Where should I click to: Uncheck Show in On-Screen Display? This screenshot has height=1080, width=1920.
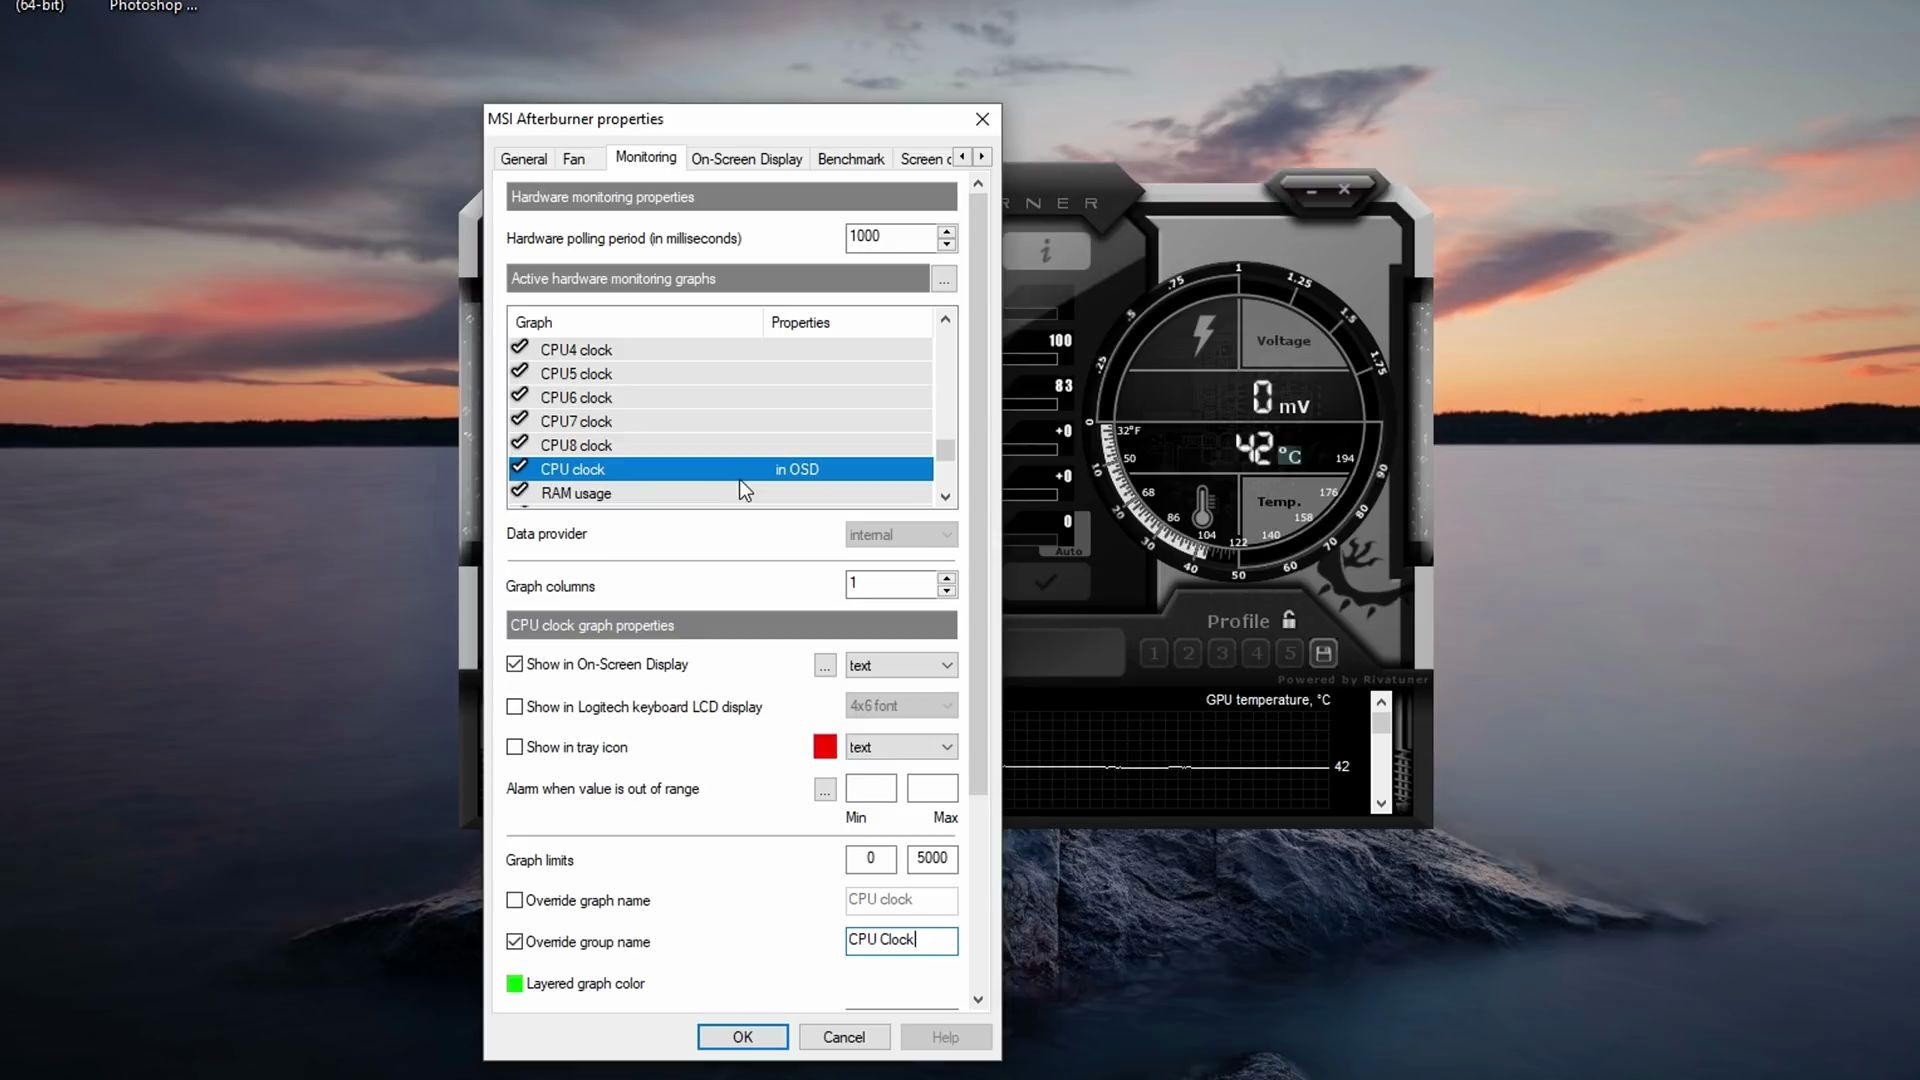(x=515, y=665)
